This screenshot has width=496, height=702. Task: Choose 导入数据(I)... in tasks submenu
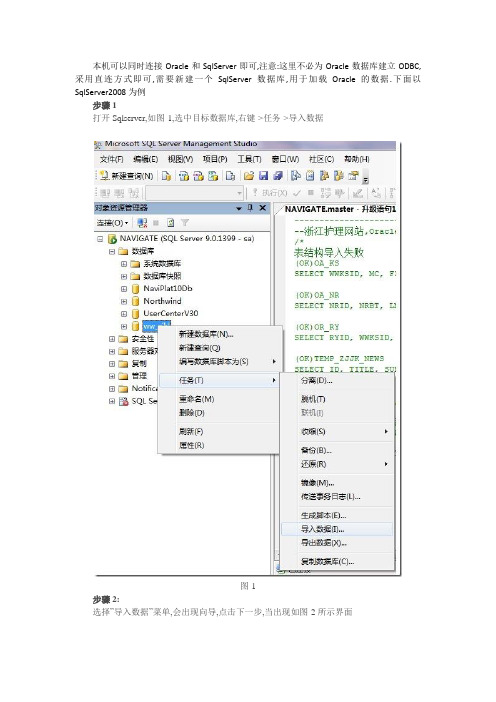(337, 529)
